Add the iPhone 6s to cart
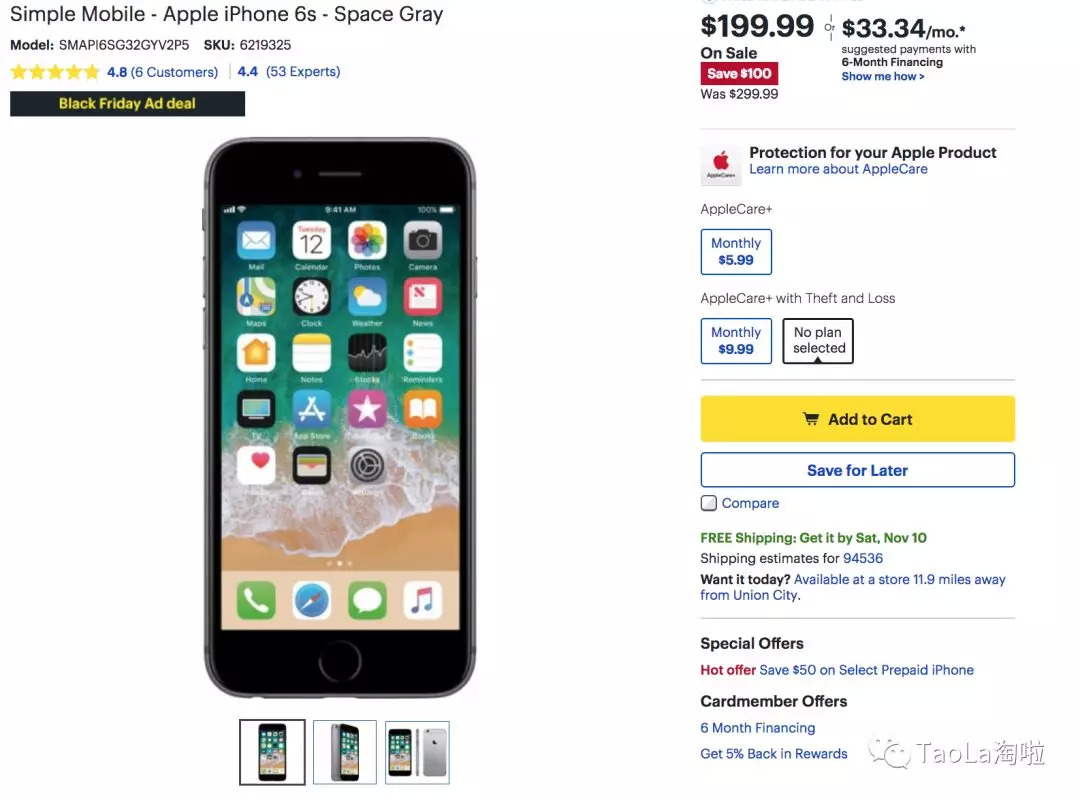The image size is (1080, 800). tap(858, 419)
